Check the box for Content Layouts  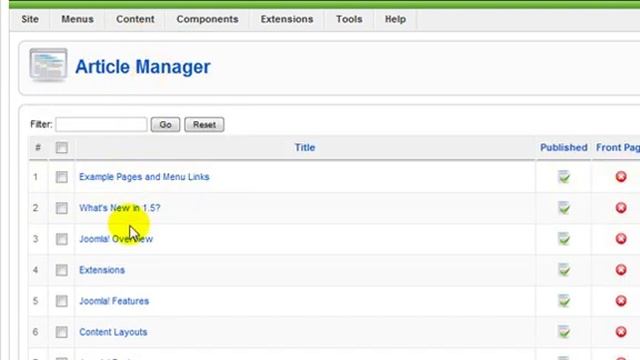click(x=62, y=332)
